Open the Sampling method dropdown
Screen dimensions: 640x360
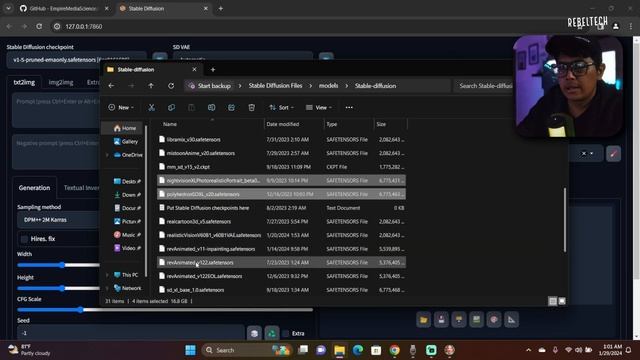coord(58,220)
